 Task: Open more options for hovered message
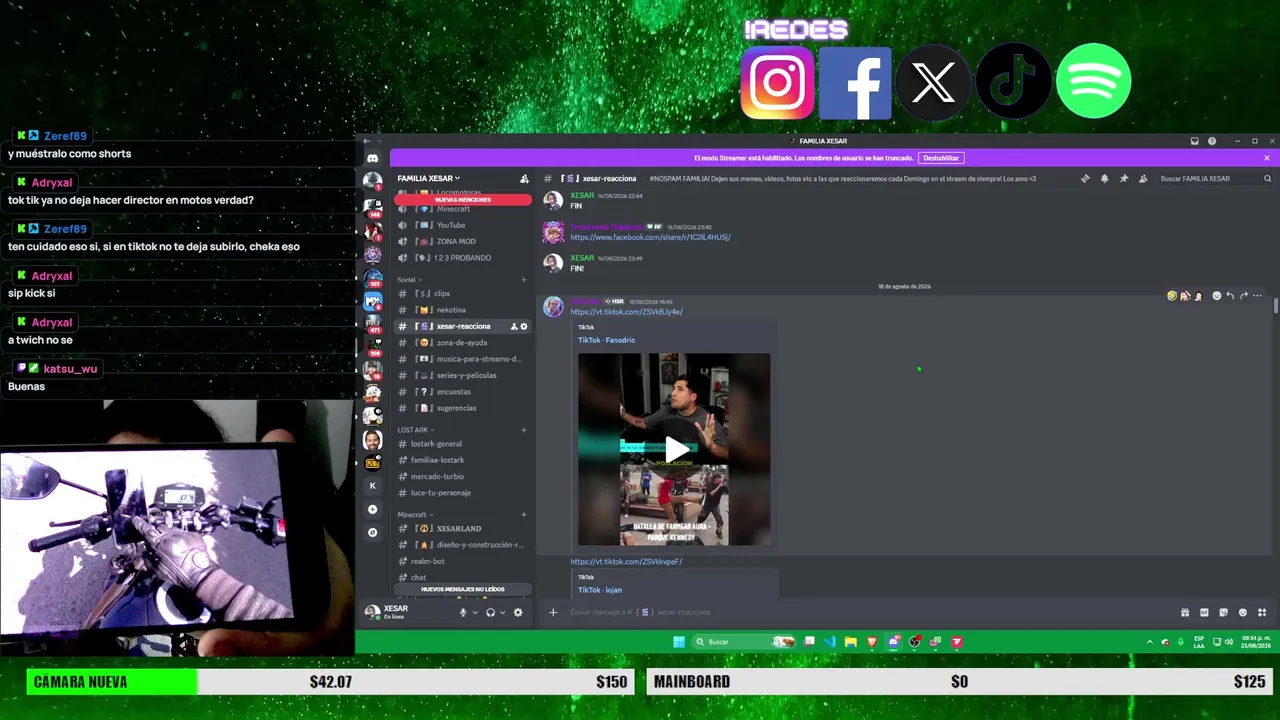point(1258,296)
